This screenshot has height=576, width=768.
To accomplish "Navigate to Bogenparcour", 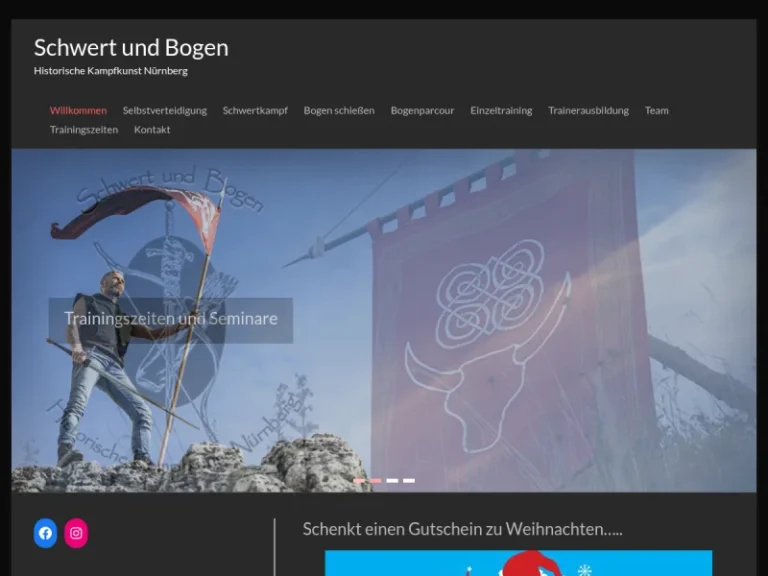I will (x=422, y=110).
